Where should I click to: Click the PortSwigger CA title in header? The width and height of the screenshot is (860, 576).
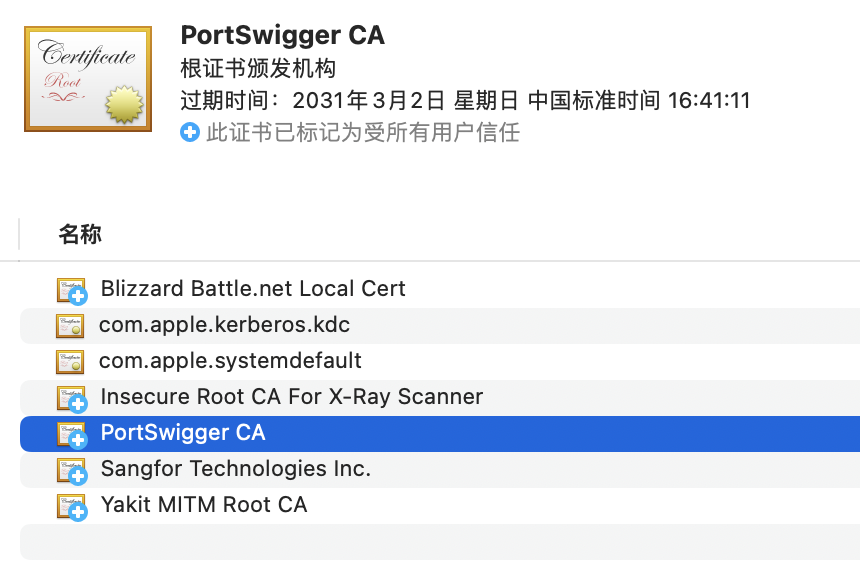pos(282,35)
